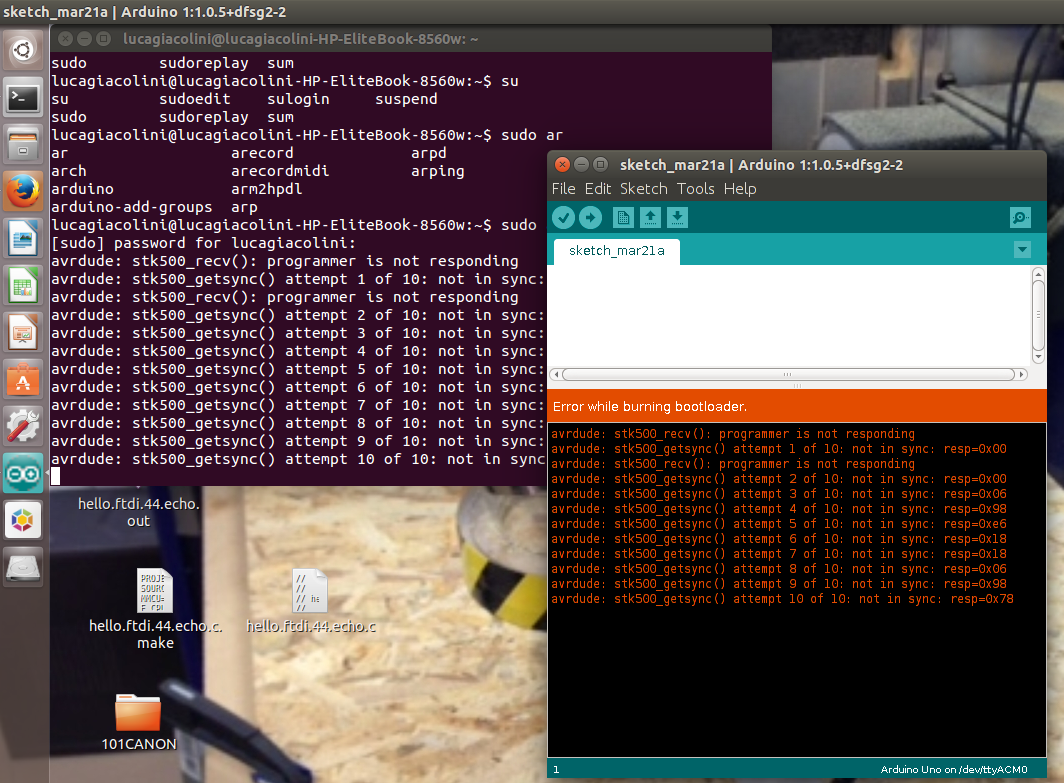Click the Verify checkmark button in Arduino
The height and width of the screenshot is (783, 1064).
pyautogui.click(x=563, y=218)
